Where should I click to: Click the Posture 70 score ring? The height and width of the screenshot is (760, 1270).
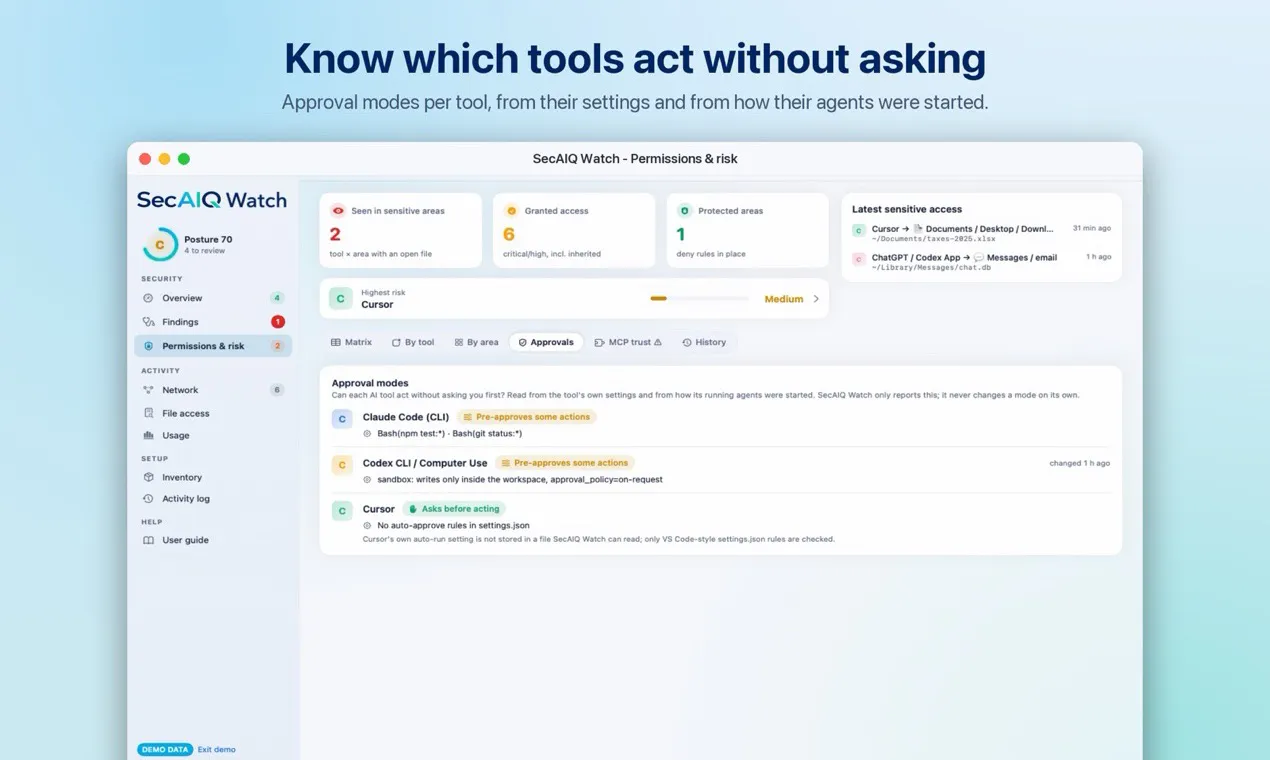pyautogui.click(x=160, y=244)
